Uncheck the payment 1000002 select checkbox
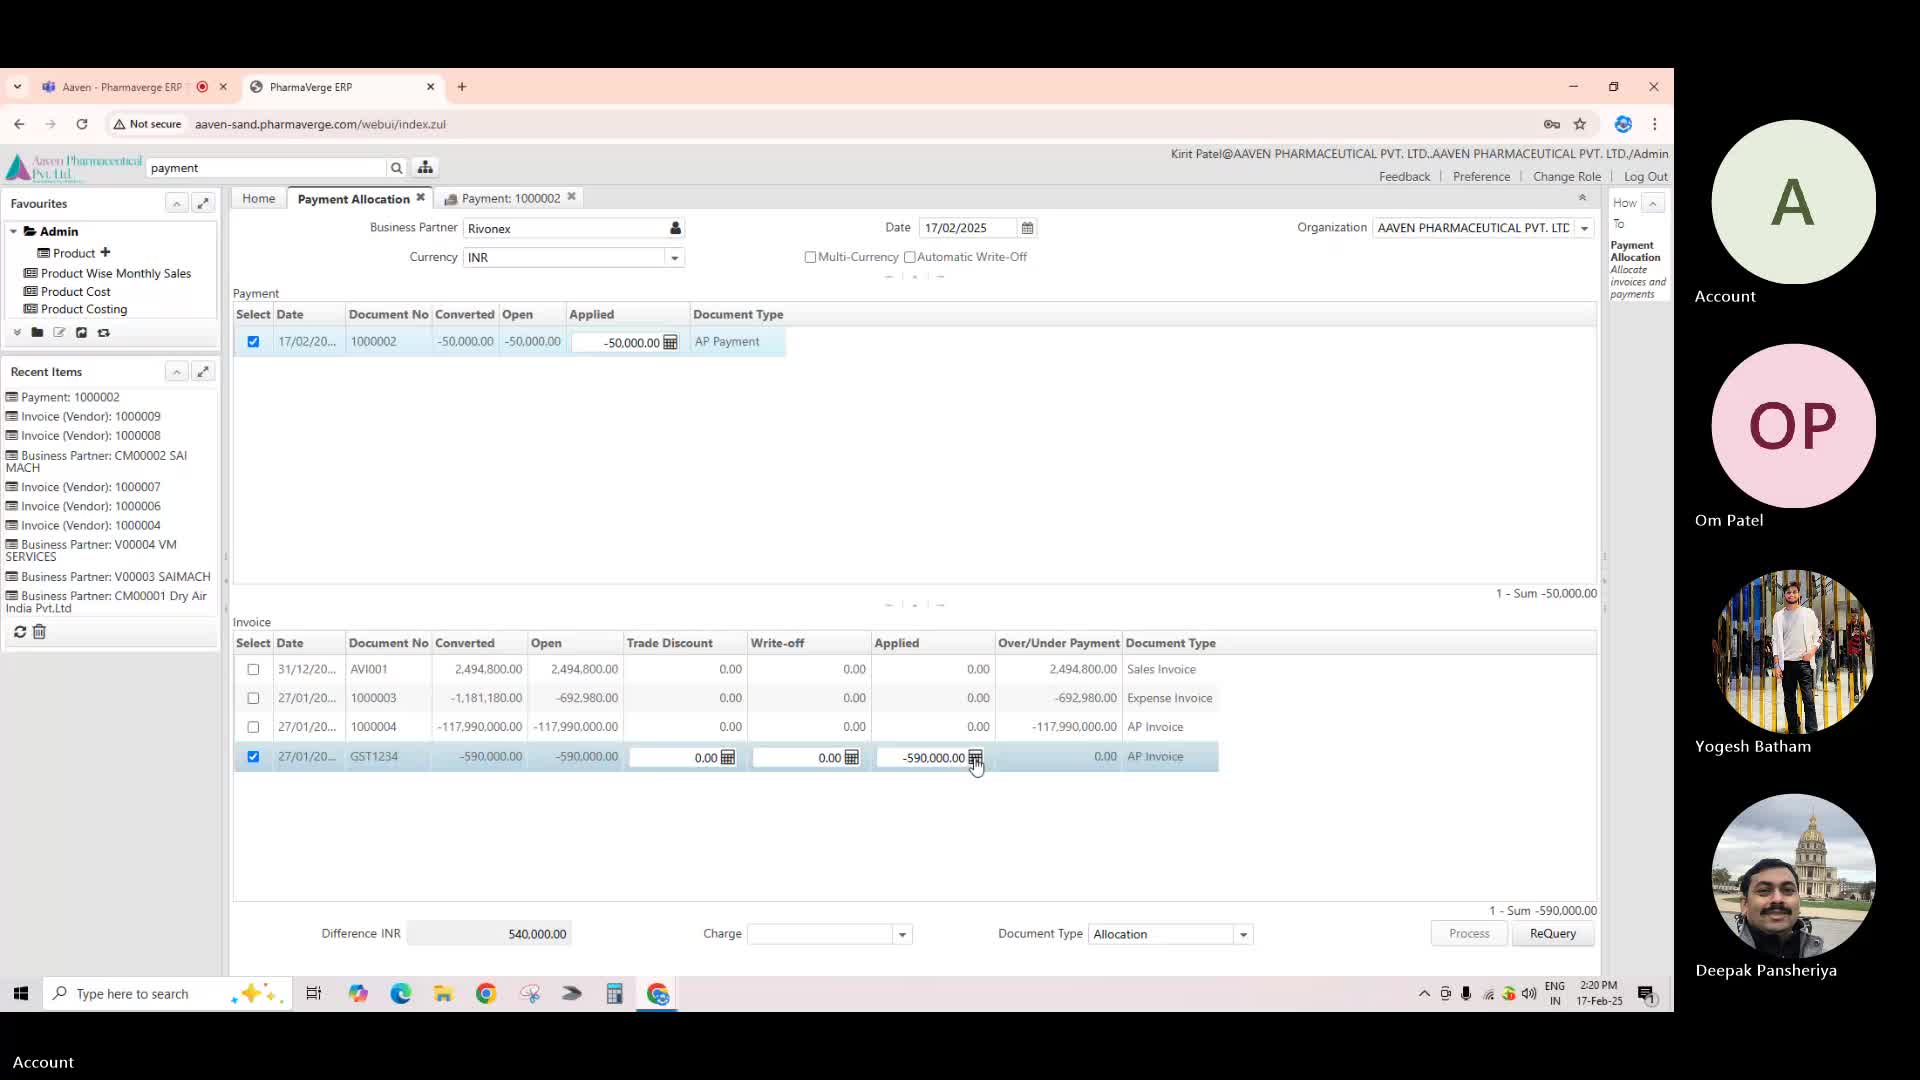Image resolution: width=1920 pixels, height=1080 pixels. (x=253, y=341)
